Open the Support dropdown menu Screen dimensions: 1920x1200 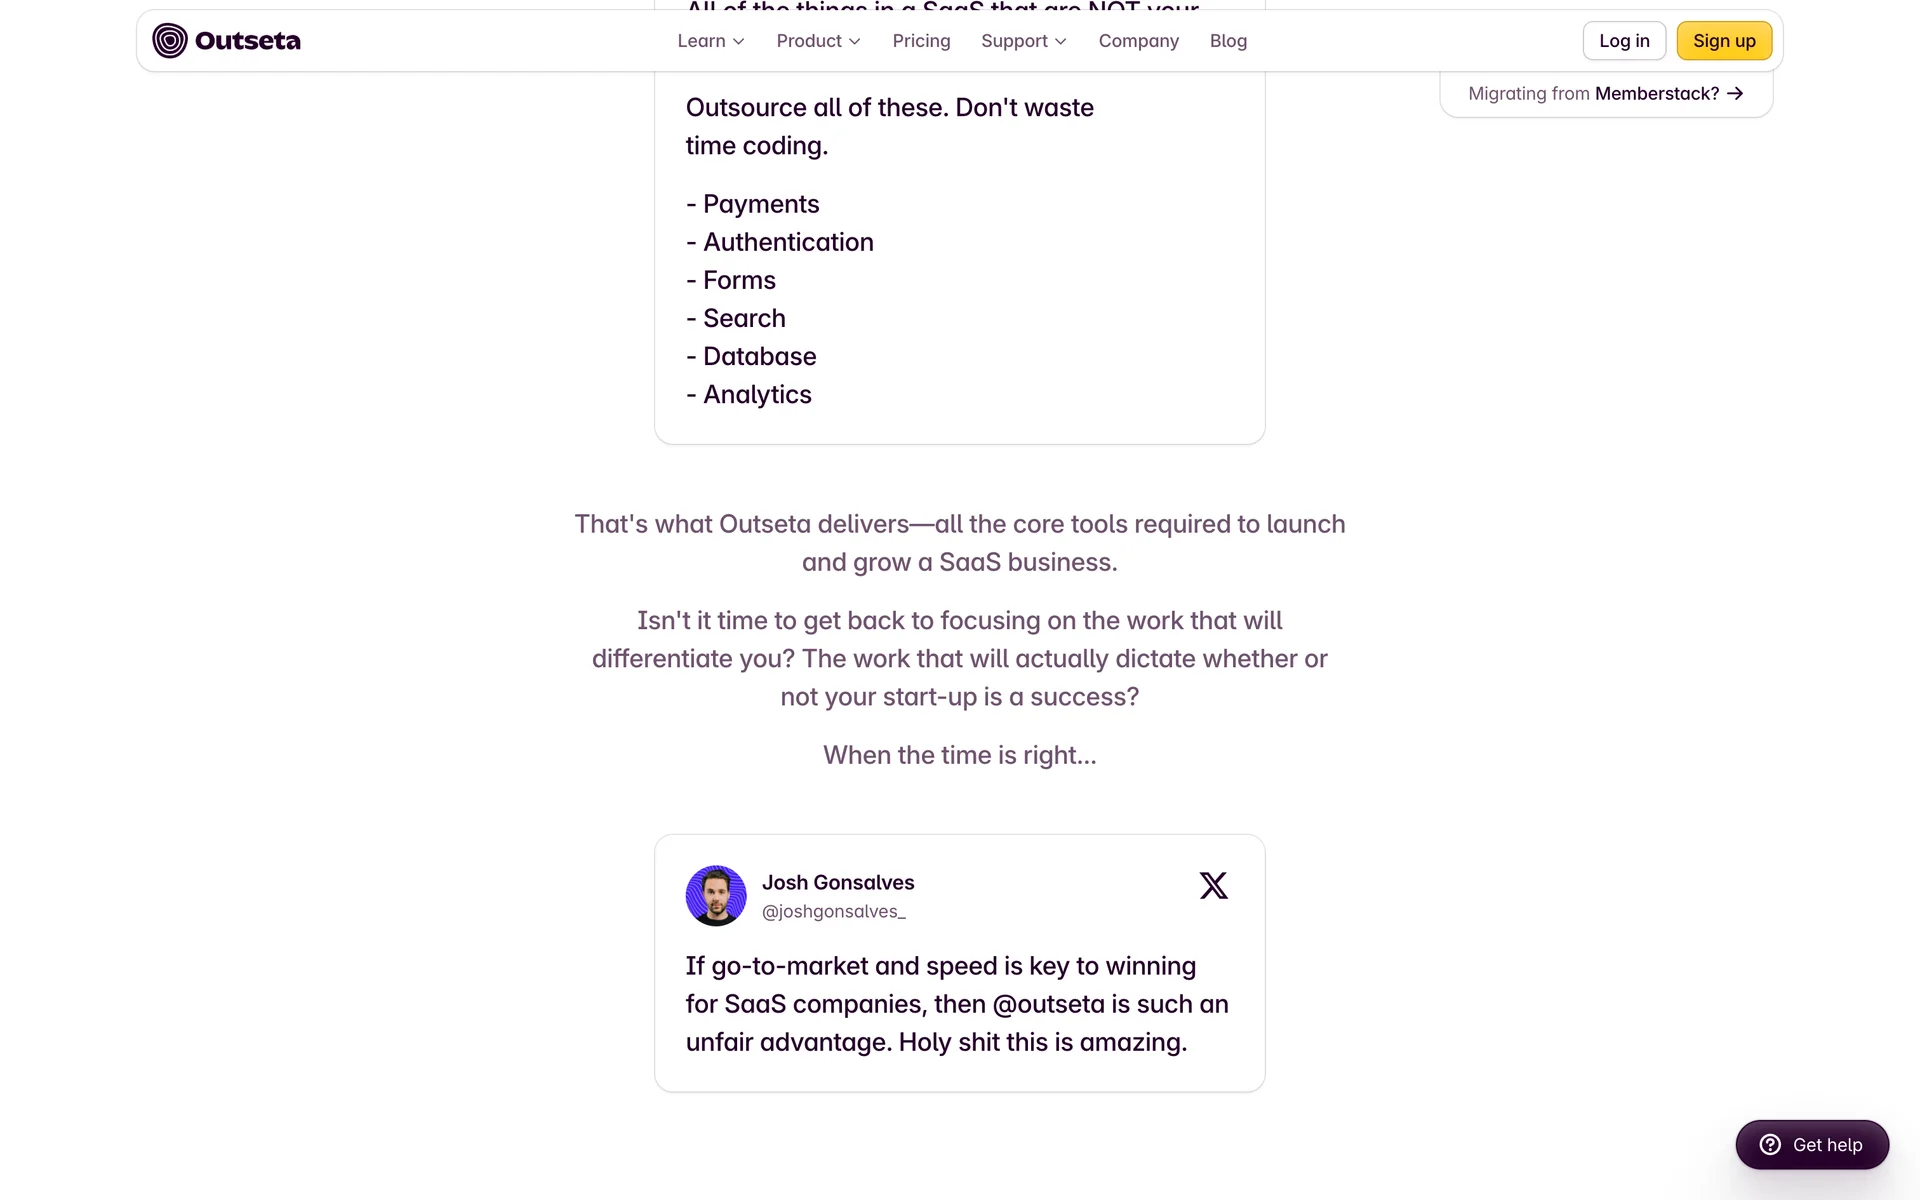[1023, 41]
